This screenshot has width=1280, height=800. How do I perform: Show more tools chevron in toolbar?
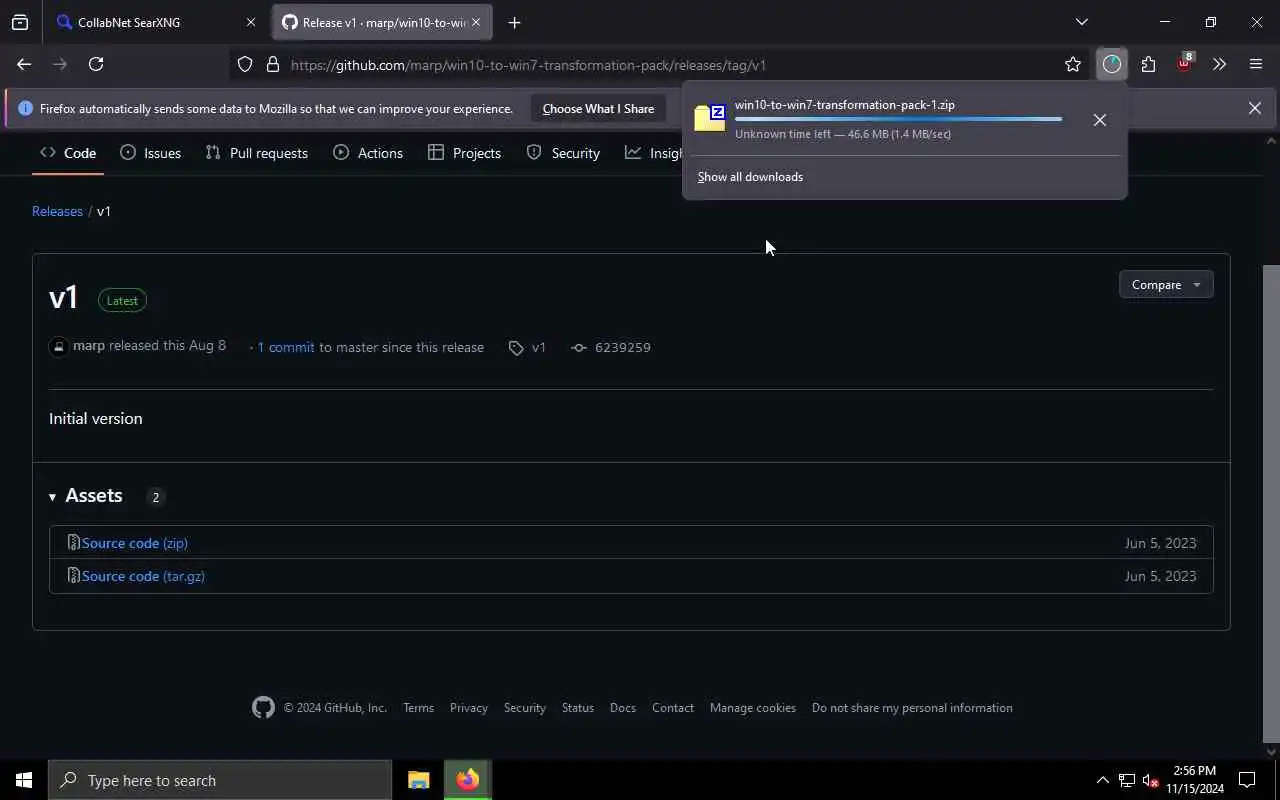[1219, 64]
